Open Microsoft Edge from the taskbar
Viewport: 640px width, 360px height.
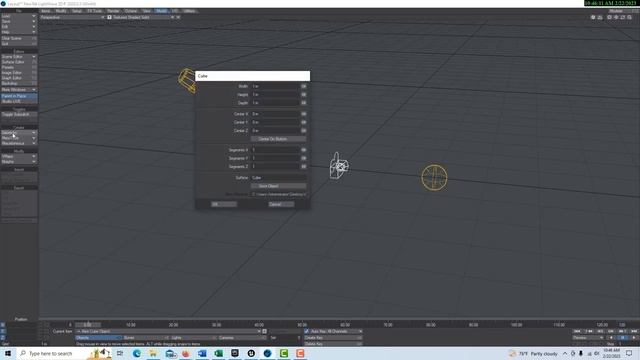(136, 353)
